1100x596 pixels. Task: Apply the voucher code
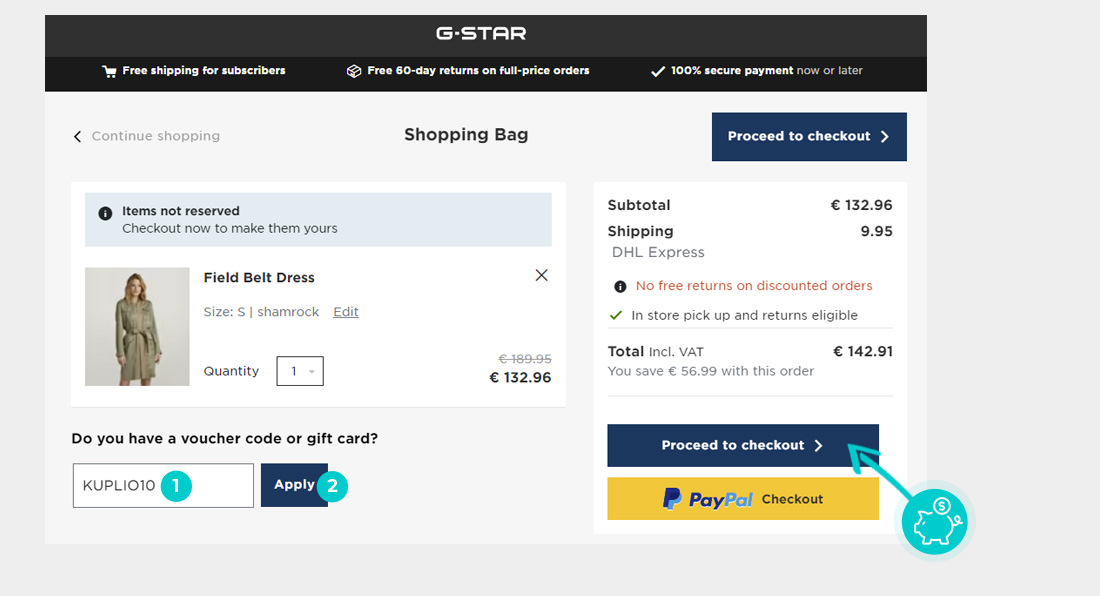pyautogui.click(x=293, y=485)
